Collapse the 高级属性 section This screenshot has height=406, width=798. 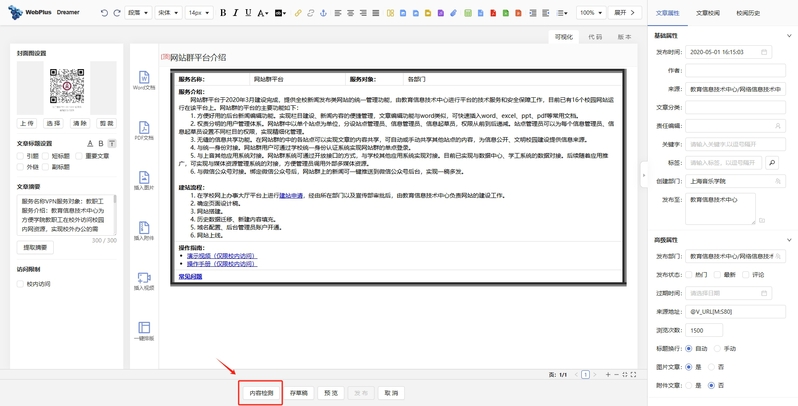point(789,240)
